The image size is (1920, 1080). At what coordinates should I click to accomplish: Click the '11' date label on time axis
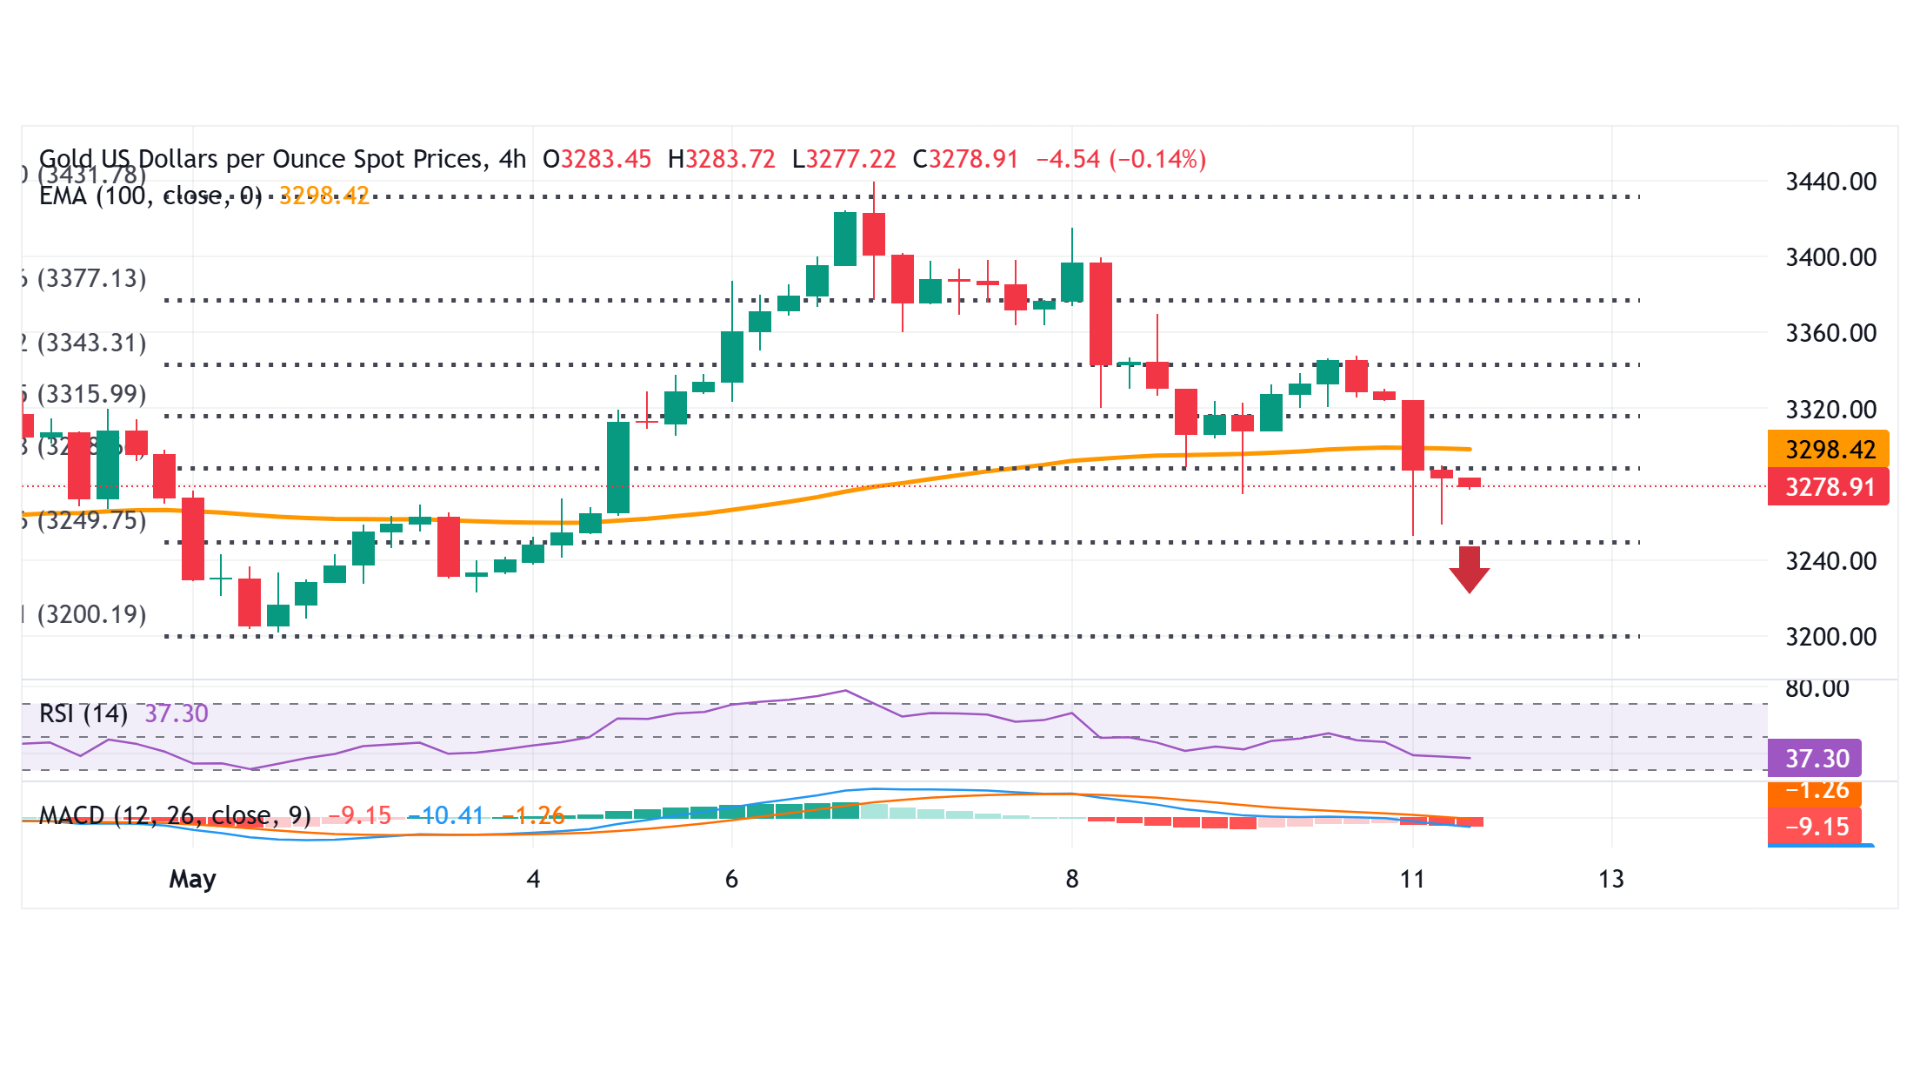(x=1412, y=879)
